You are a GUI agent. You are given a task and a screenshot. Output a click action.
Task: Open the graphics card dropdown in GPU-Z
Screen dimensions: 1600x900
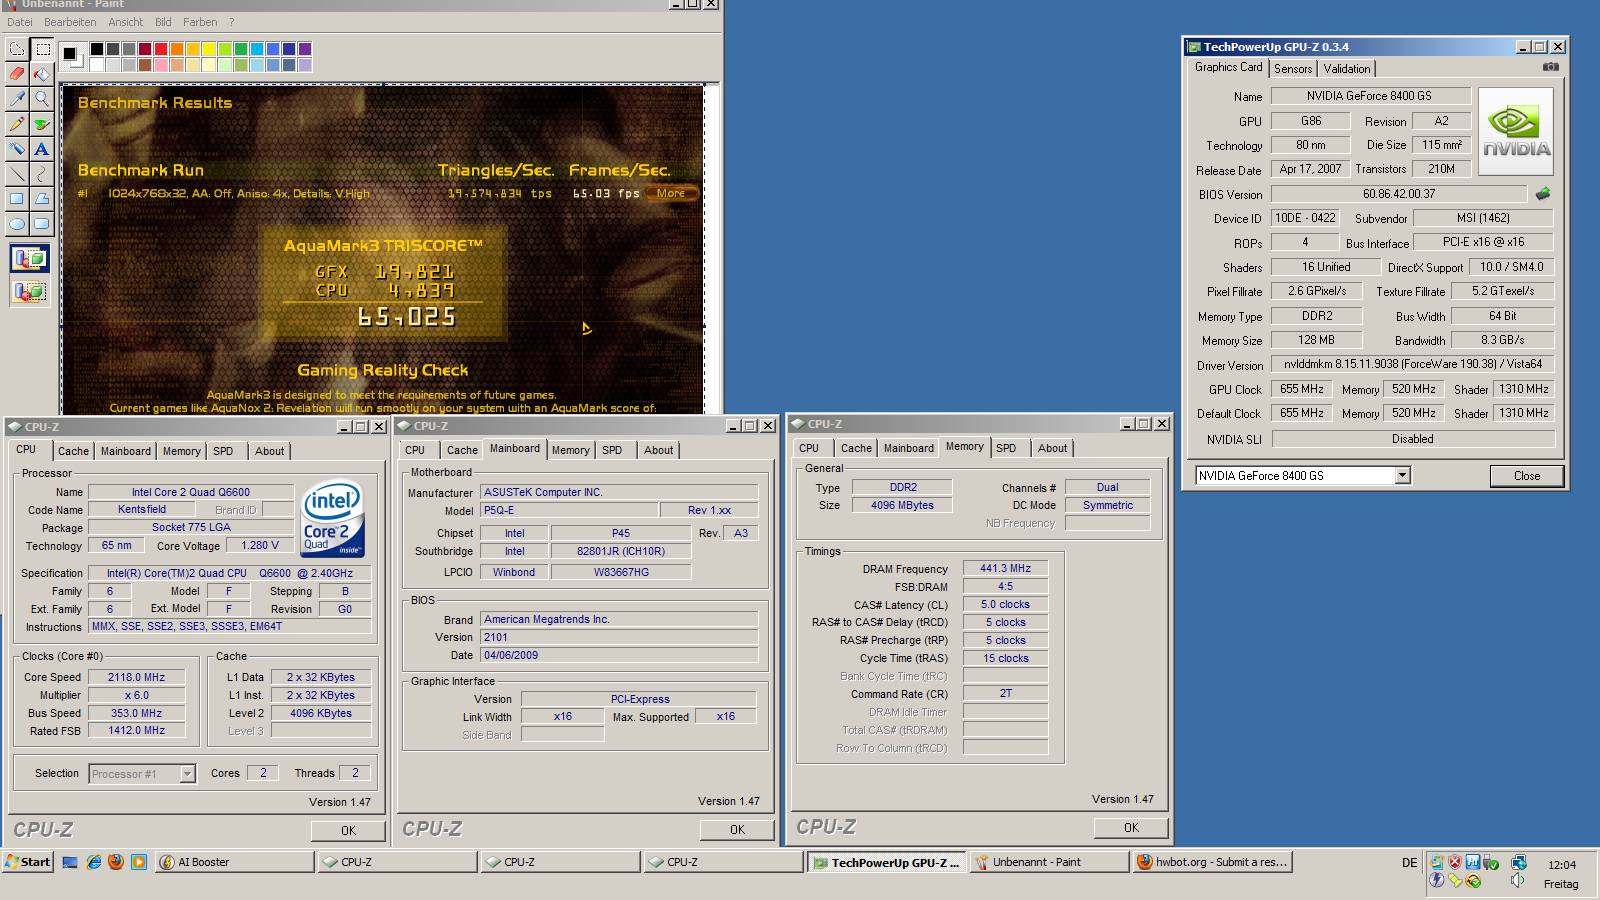click(1402, 476)
